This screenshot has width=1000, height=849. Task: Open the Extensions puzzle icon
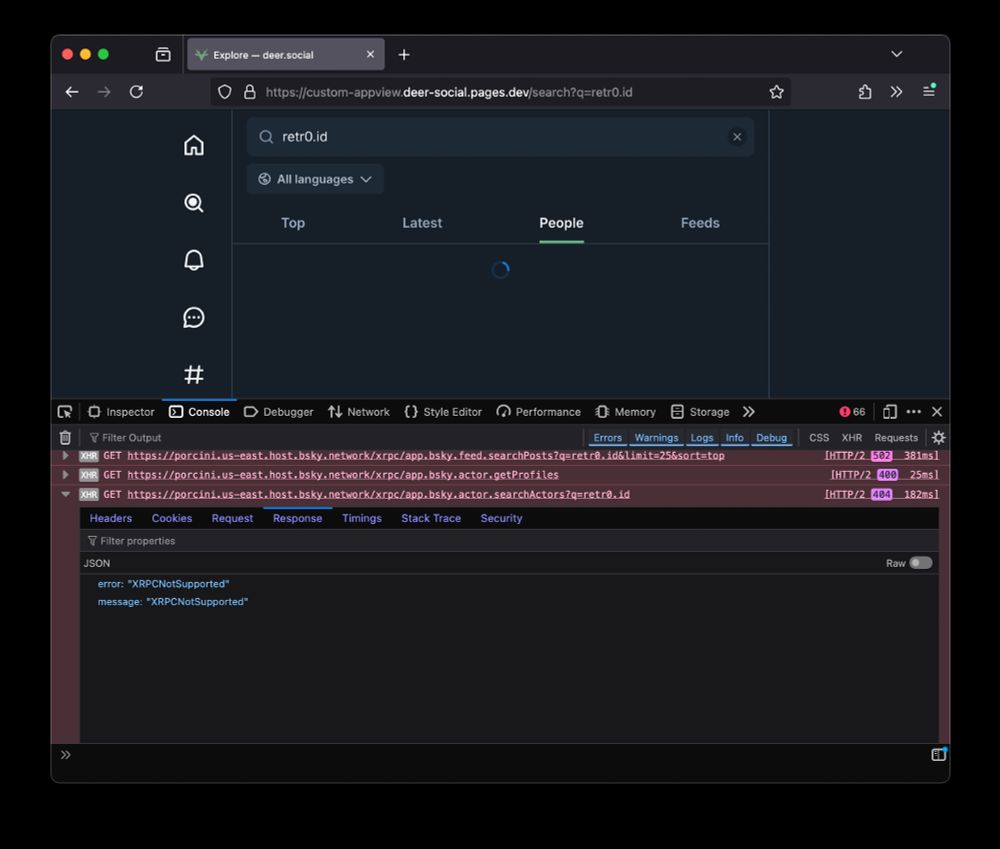click(865, 92)
